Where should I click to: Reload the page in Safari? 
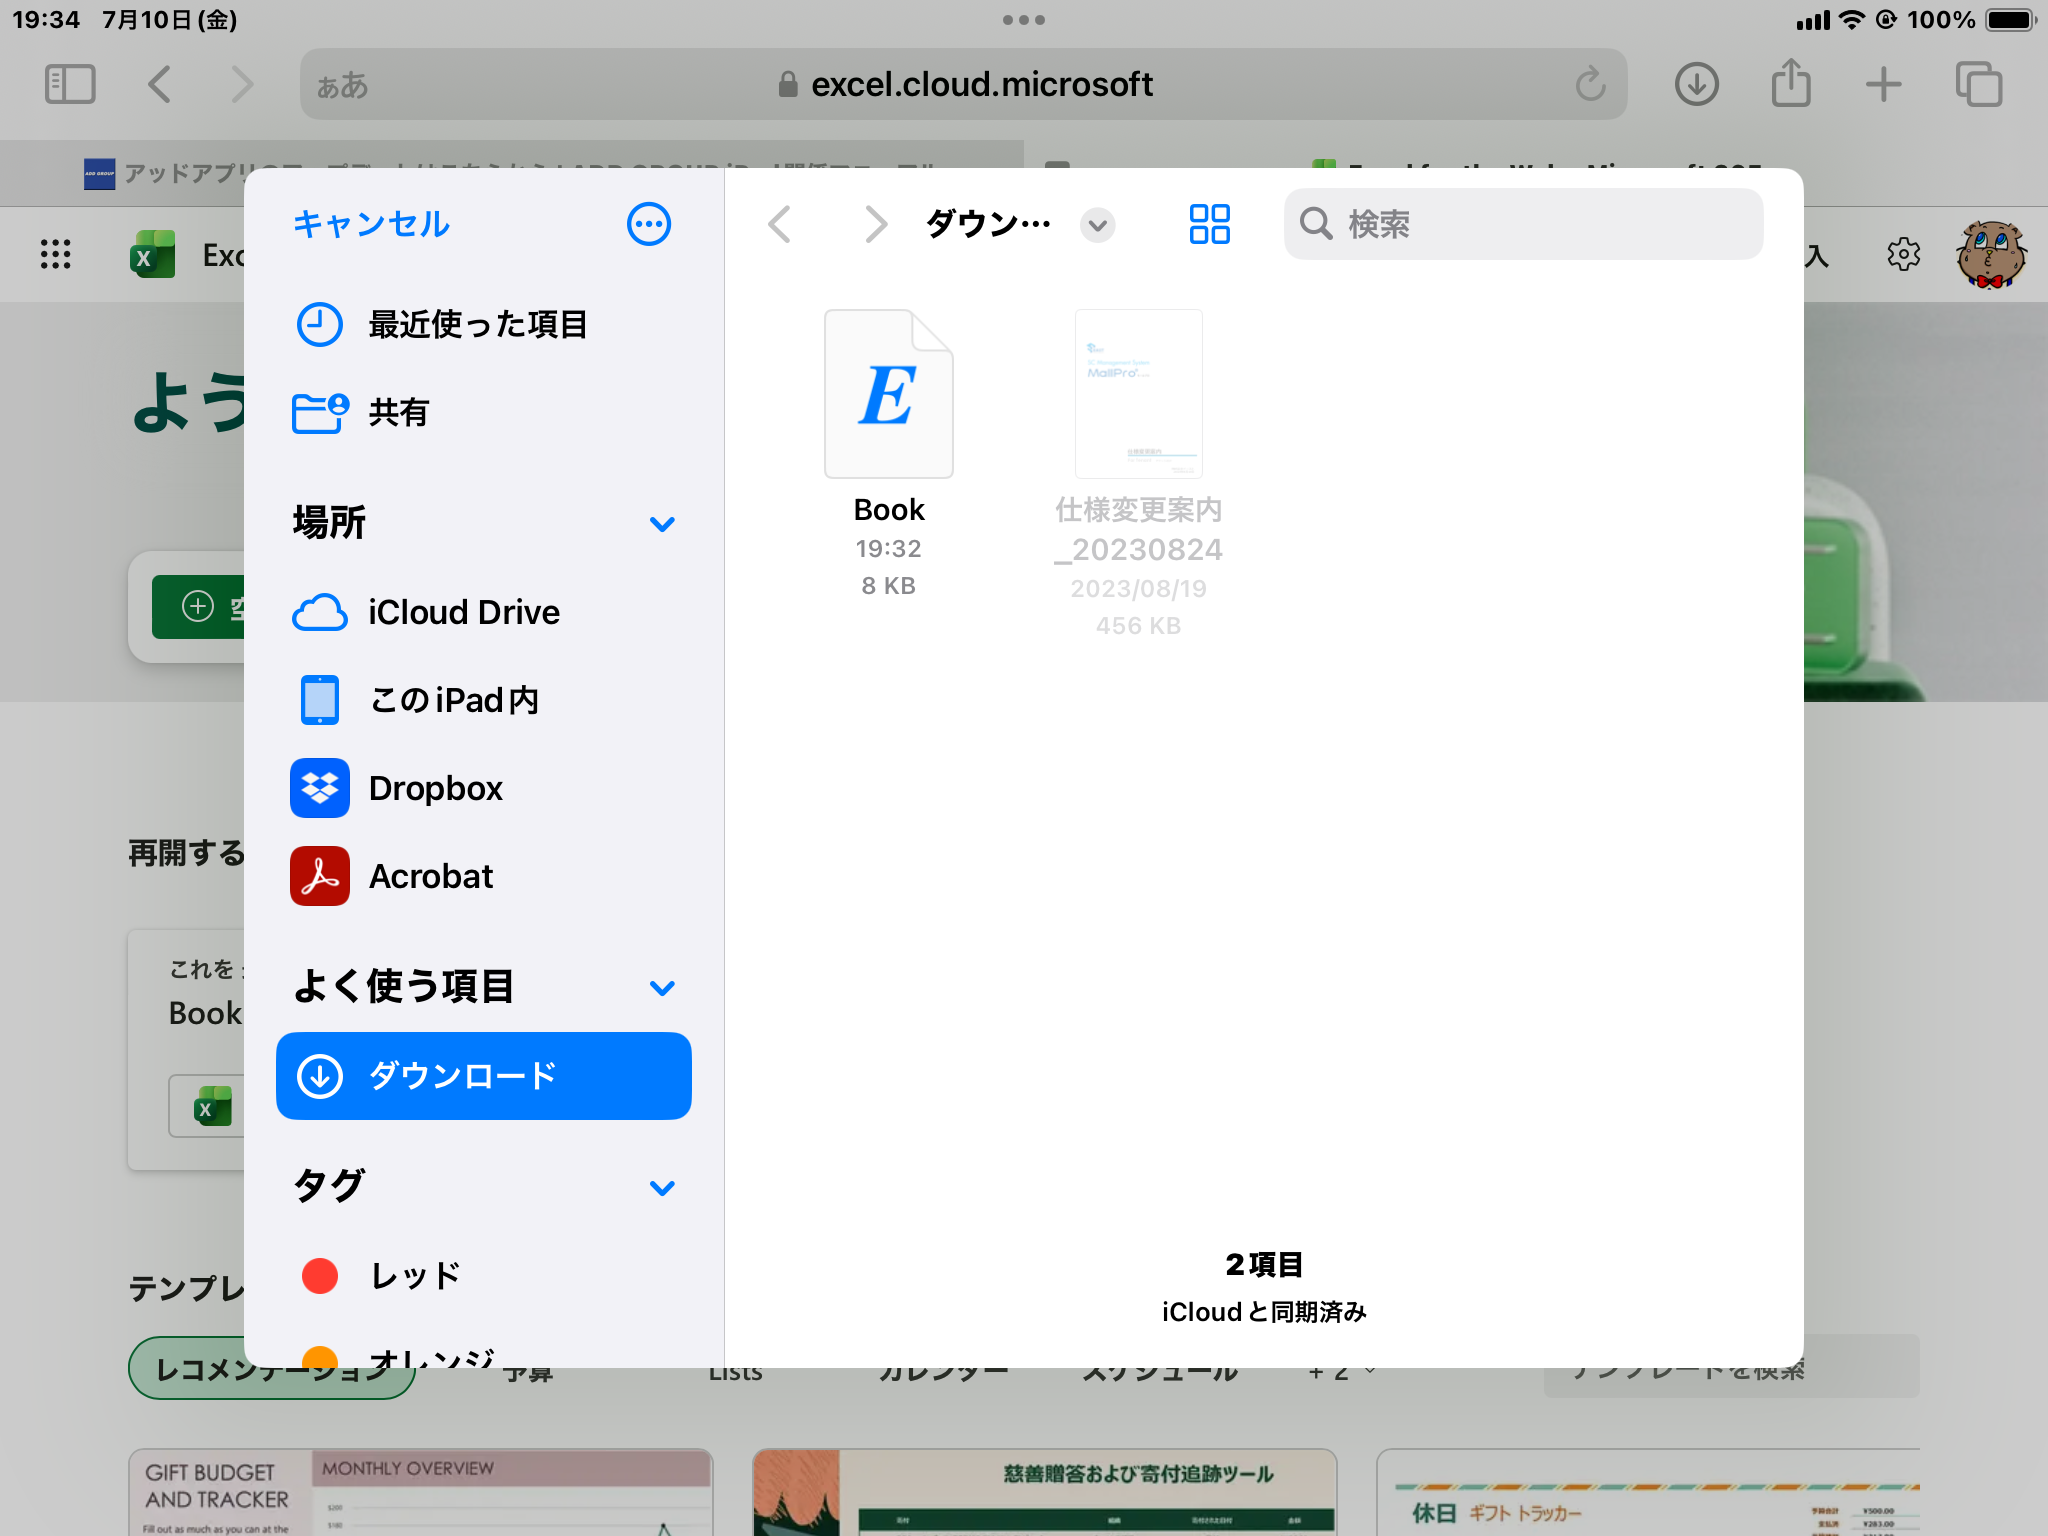pos(1590,84)
